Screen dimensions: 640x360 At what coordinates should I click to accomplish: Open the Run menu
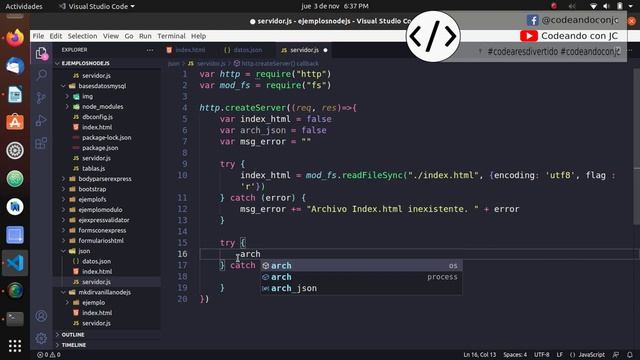click(145, 36)
